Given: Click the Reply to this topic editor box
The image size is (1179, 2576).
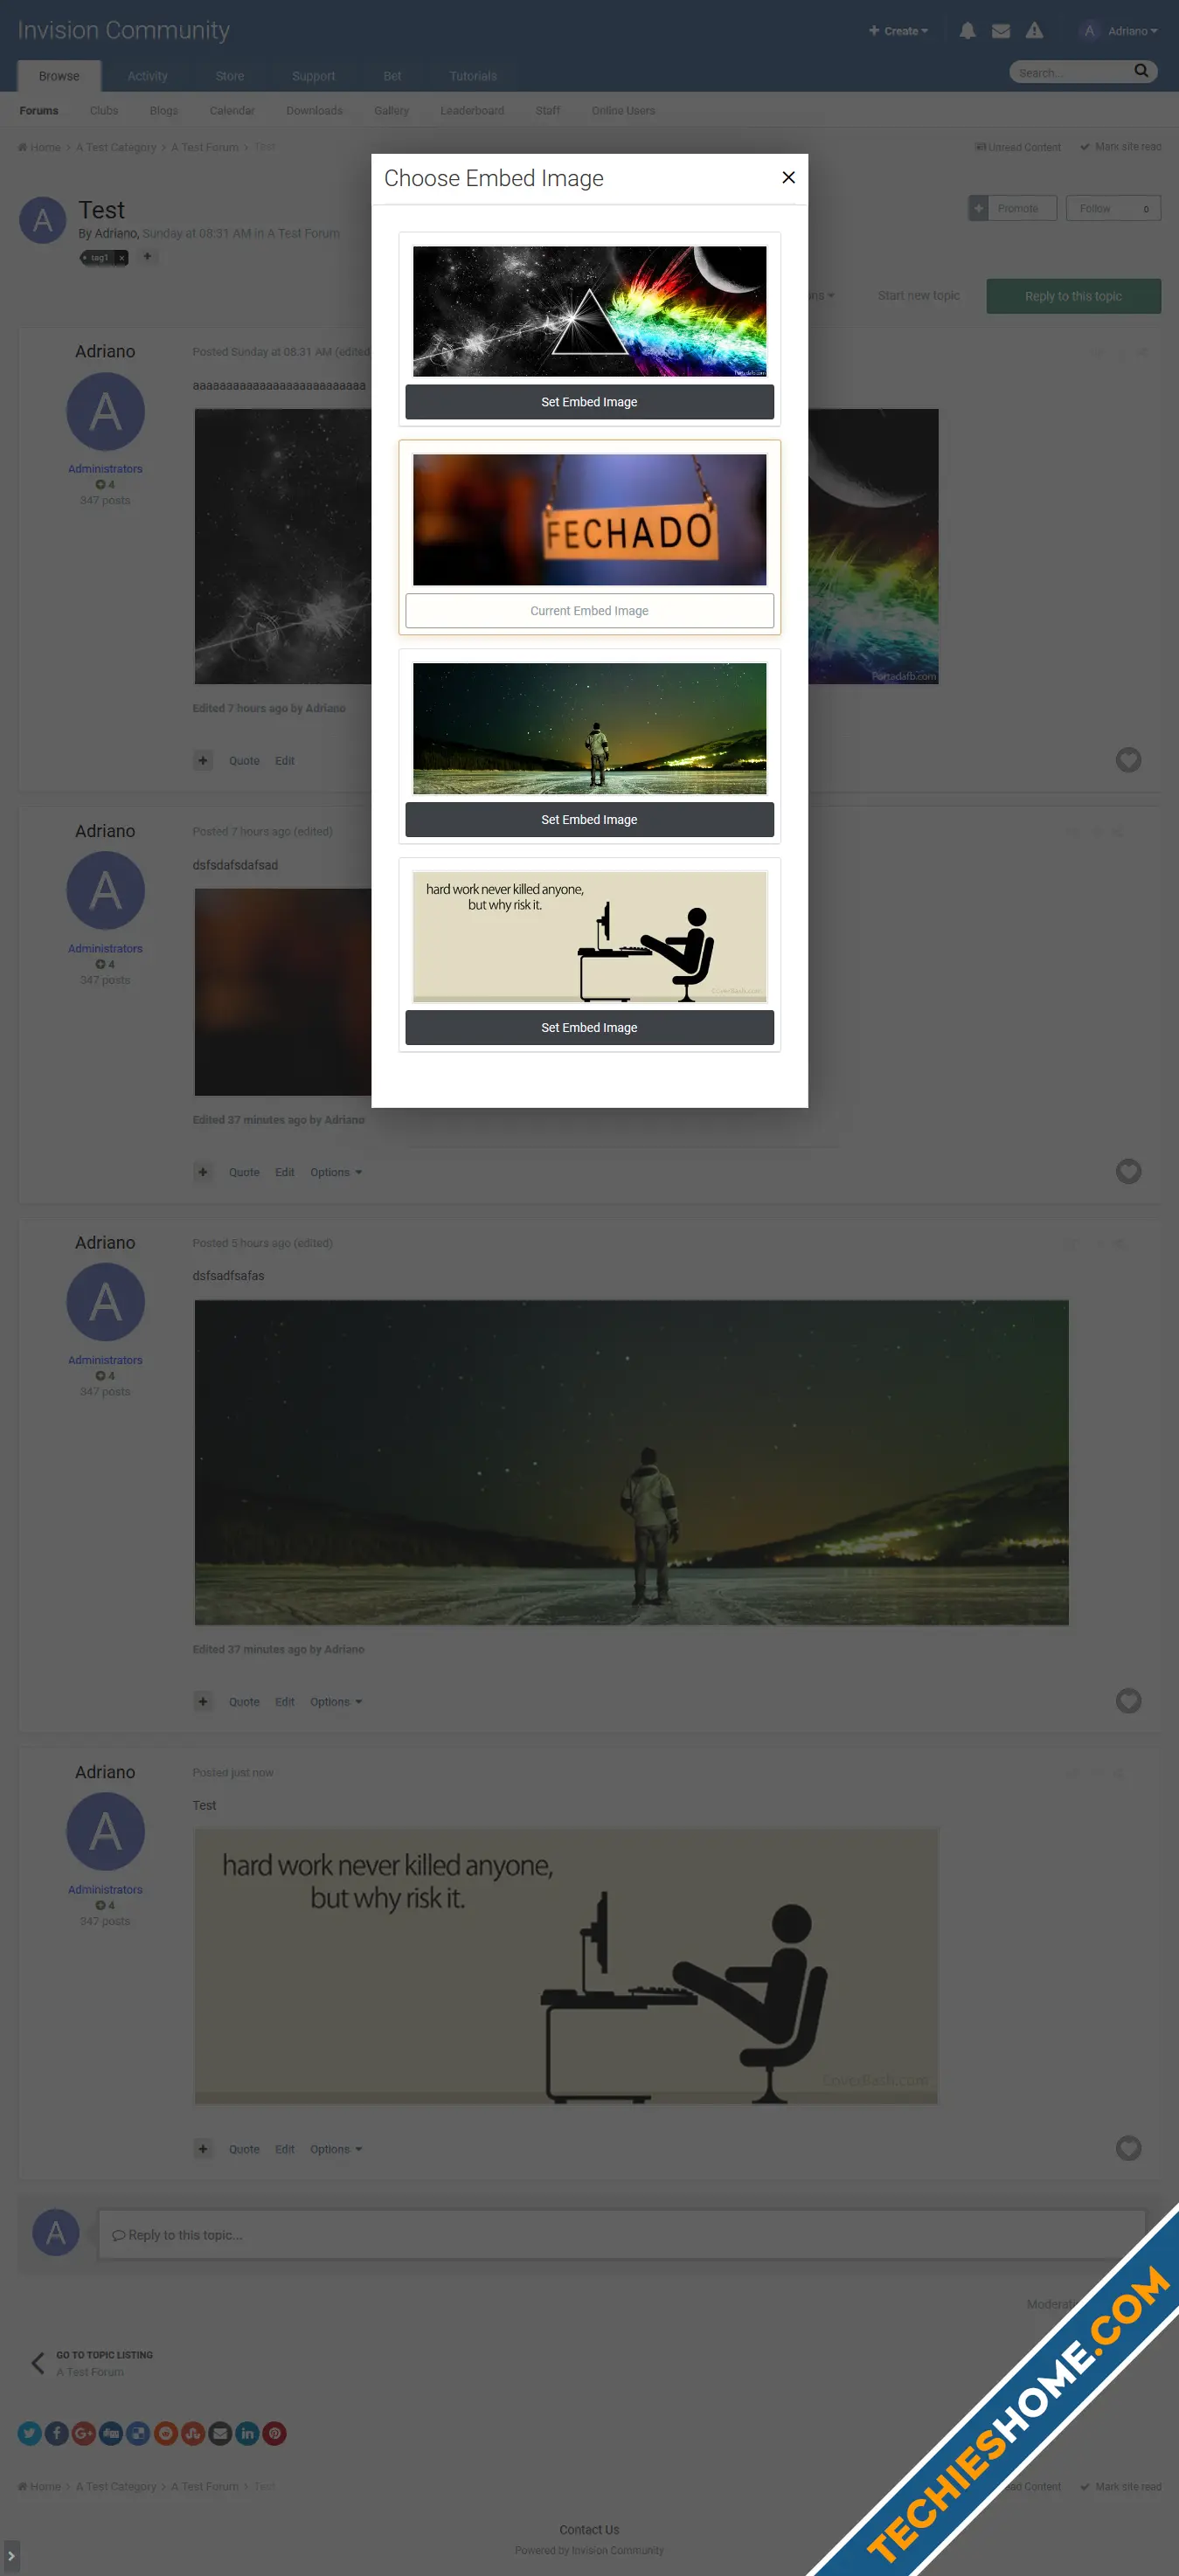Looking at the screenshot, I should pyautogui.click(x=621, y=2235).
